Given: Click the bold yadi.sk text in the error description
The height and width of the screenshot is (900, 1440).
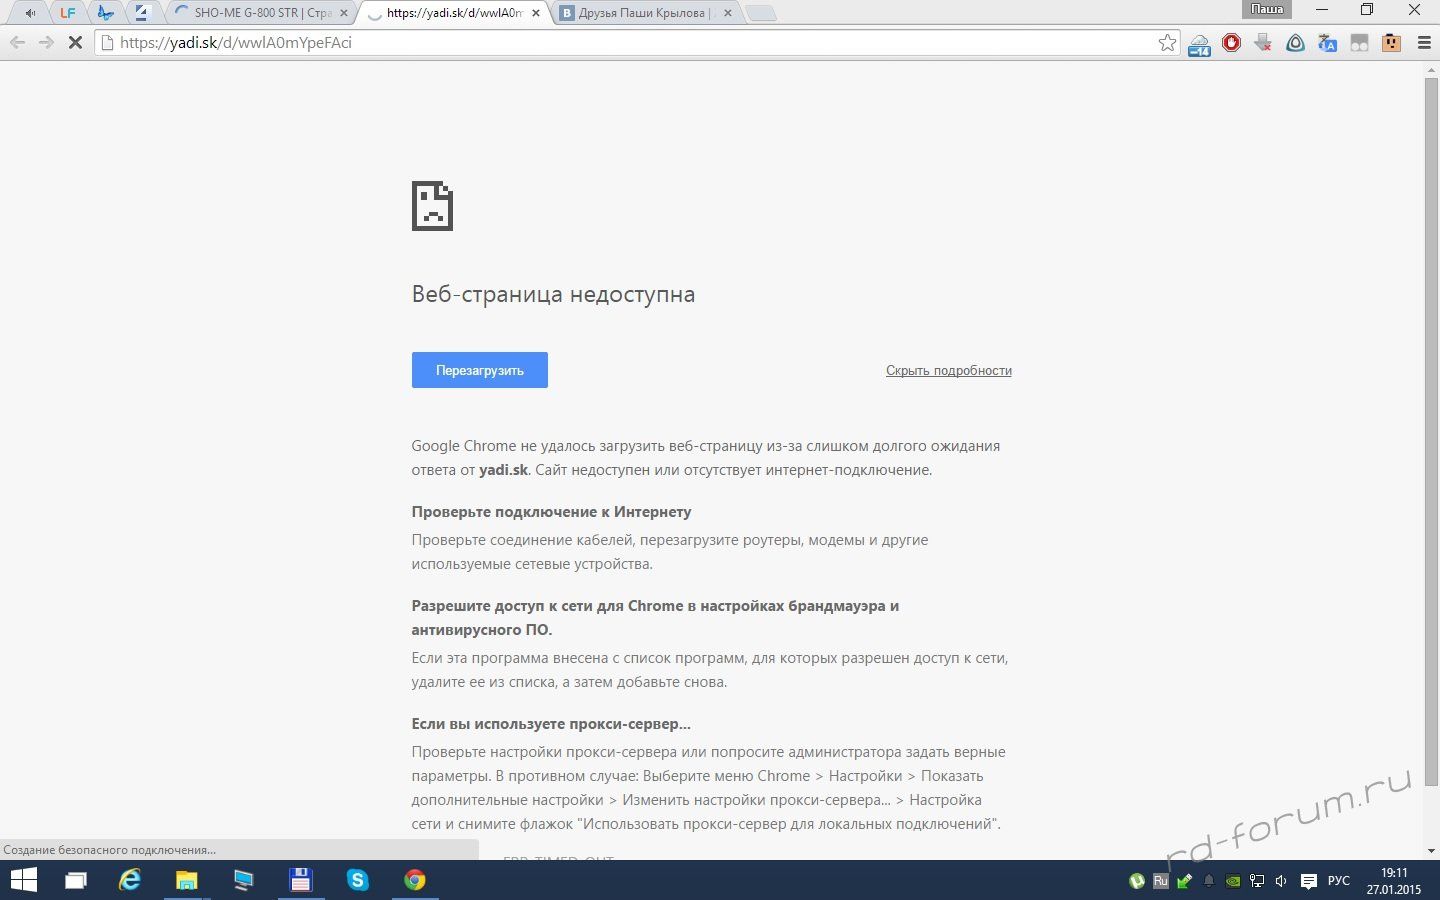Looking at the screenshot, I should 503,470.
